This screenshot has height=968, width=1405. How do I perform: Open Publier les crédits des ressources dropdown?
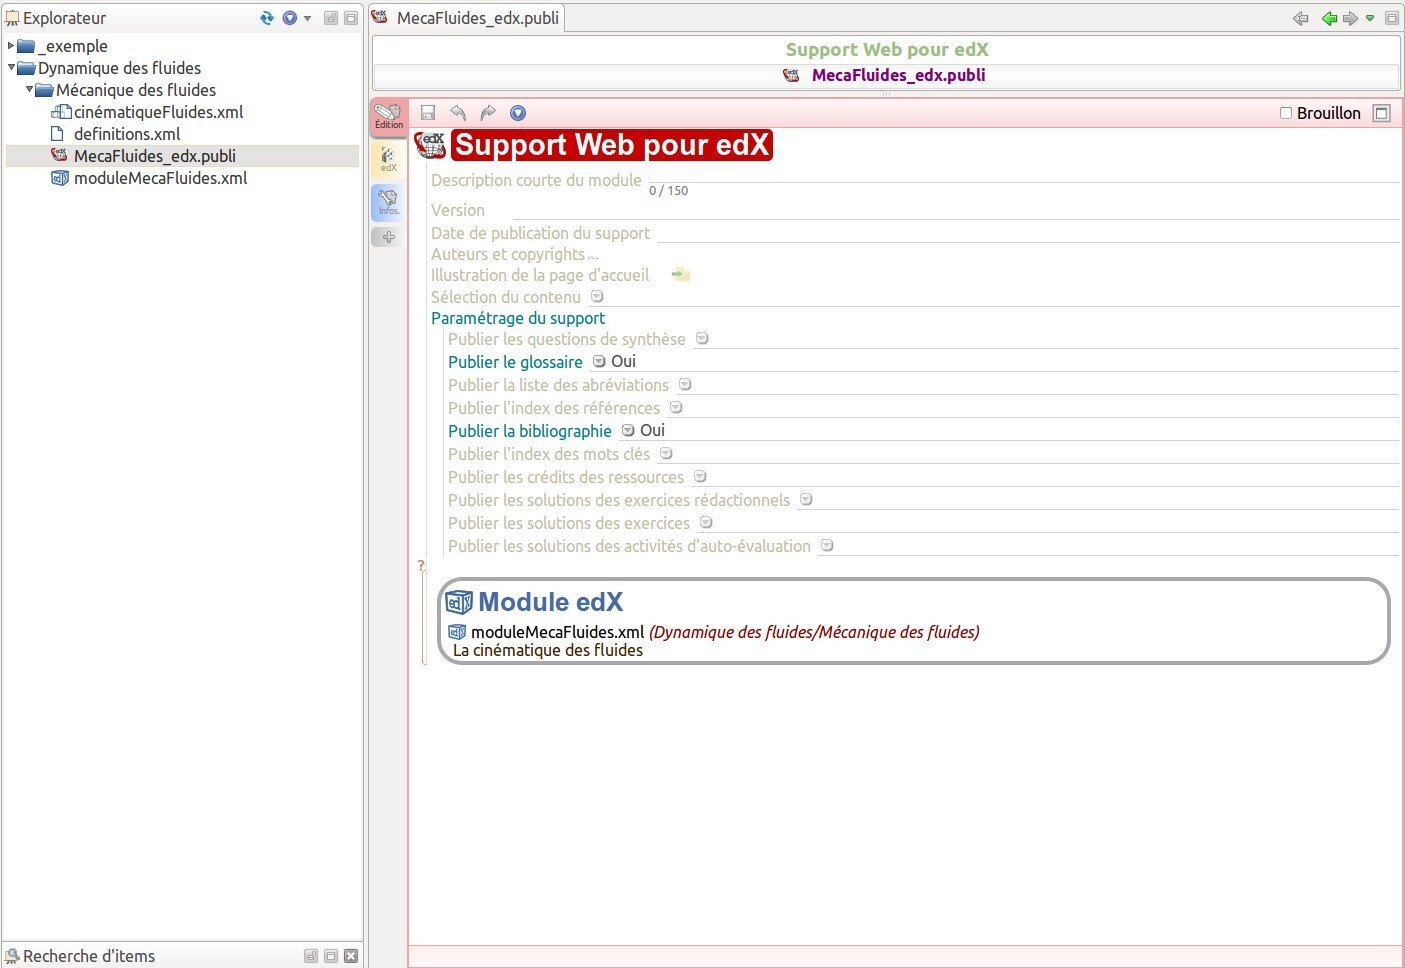pos(700,477)
